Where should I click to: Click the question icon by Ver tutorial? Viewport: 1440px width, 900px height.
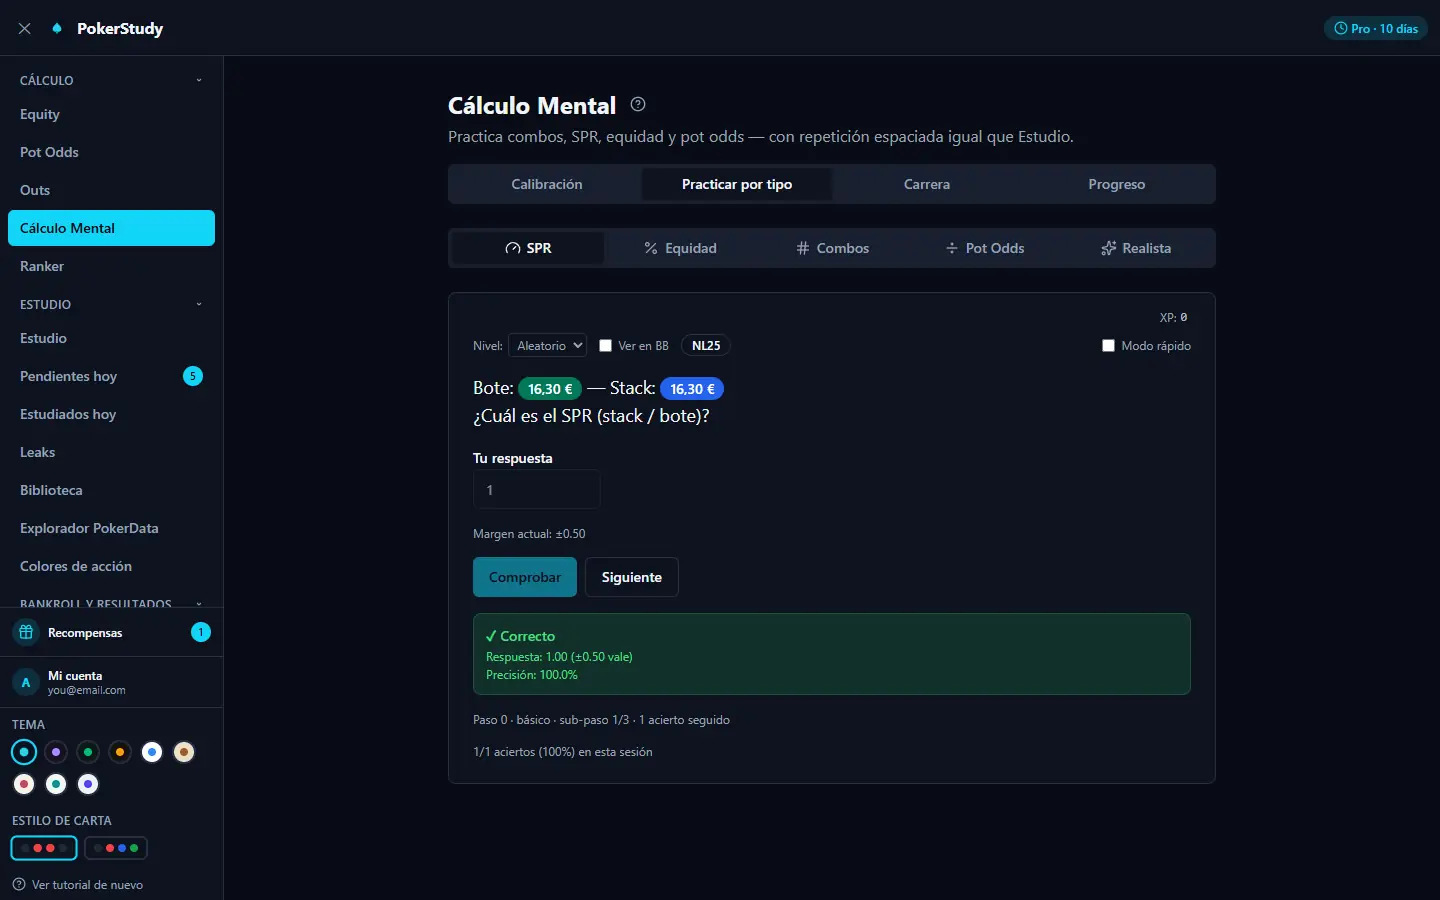[19, 884]
